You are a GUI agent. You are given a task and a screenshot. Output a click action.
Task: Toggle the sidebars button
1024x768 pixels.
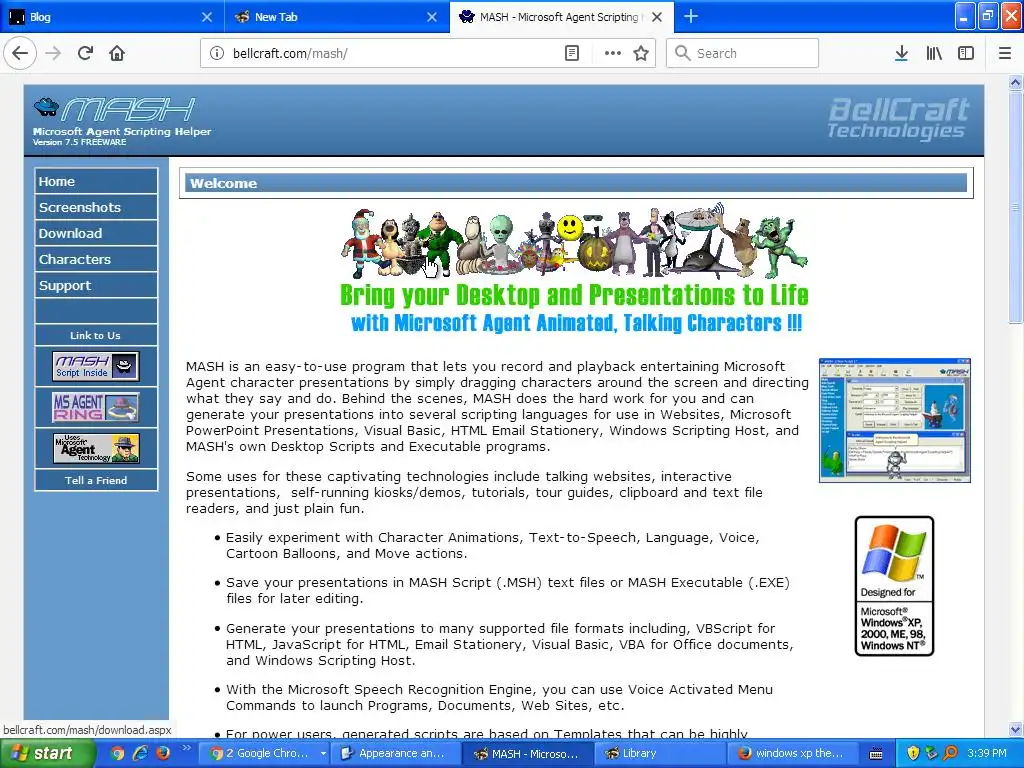tap(966, 54)
